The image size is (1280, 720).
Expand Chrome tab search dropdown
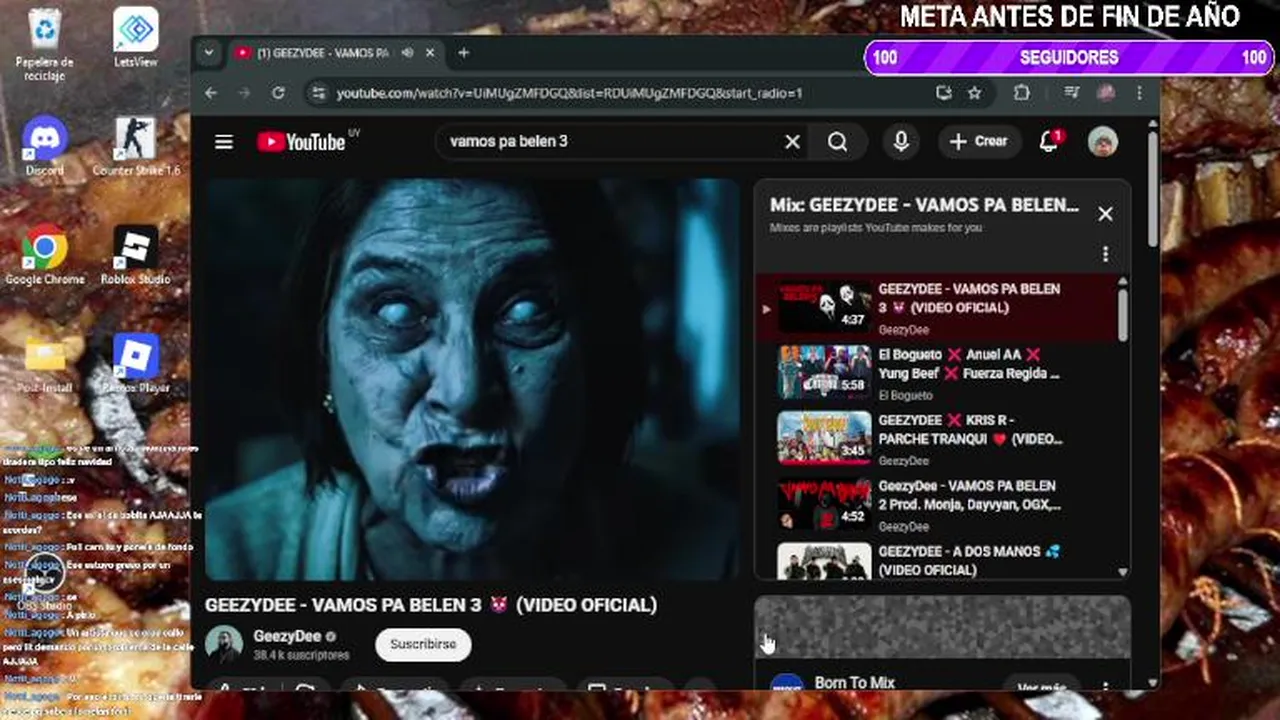208,53
